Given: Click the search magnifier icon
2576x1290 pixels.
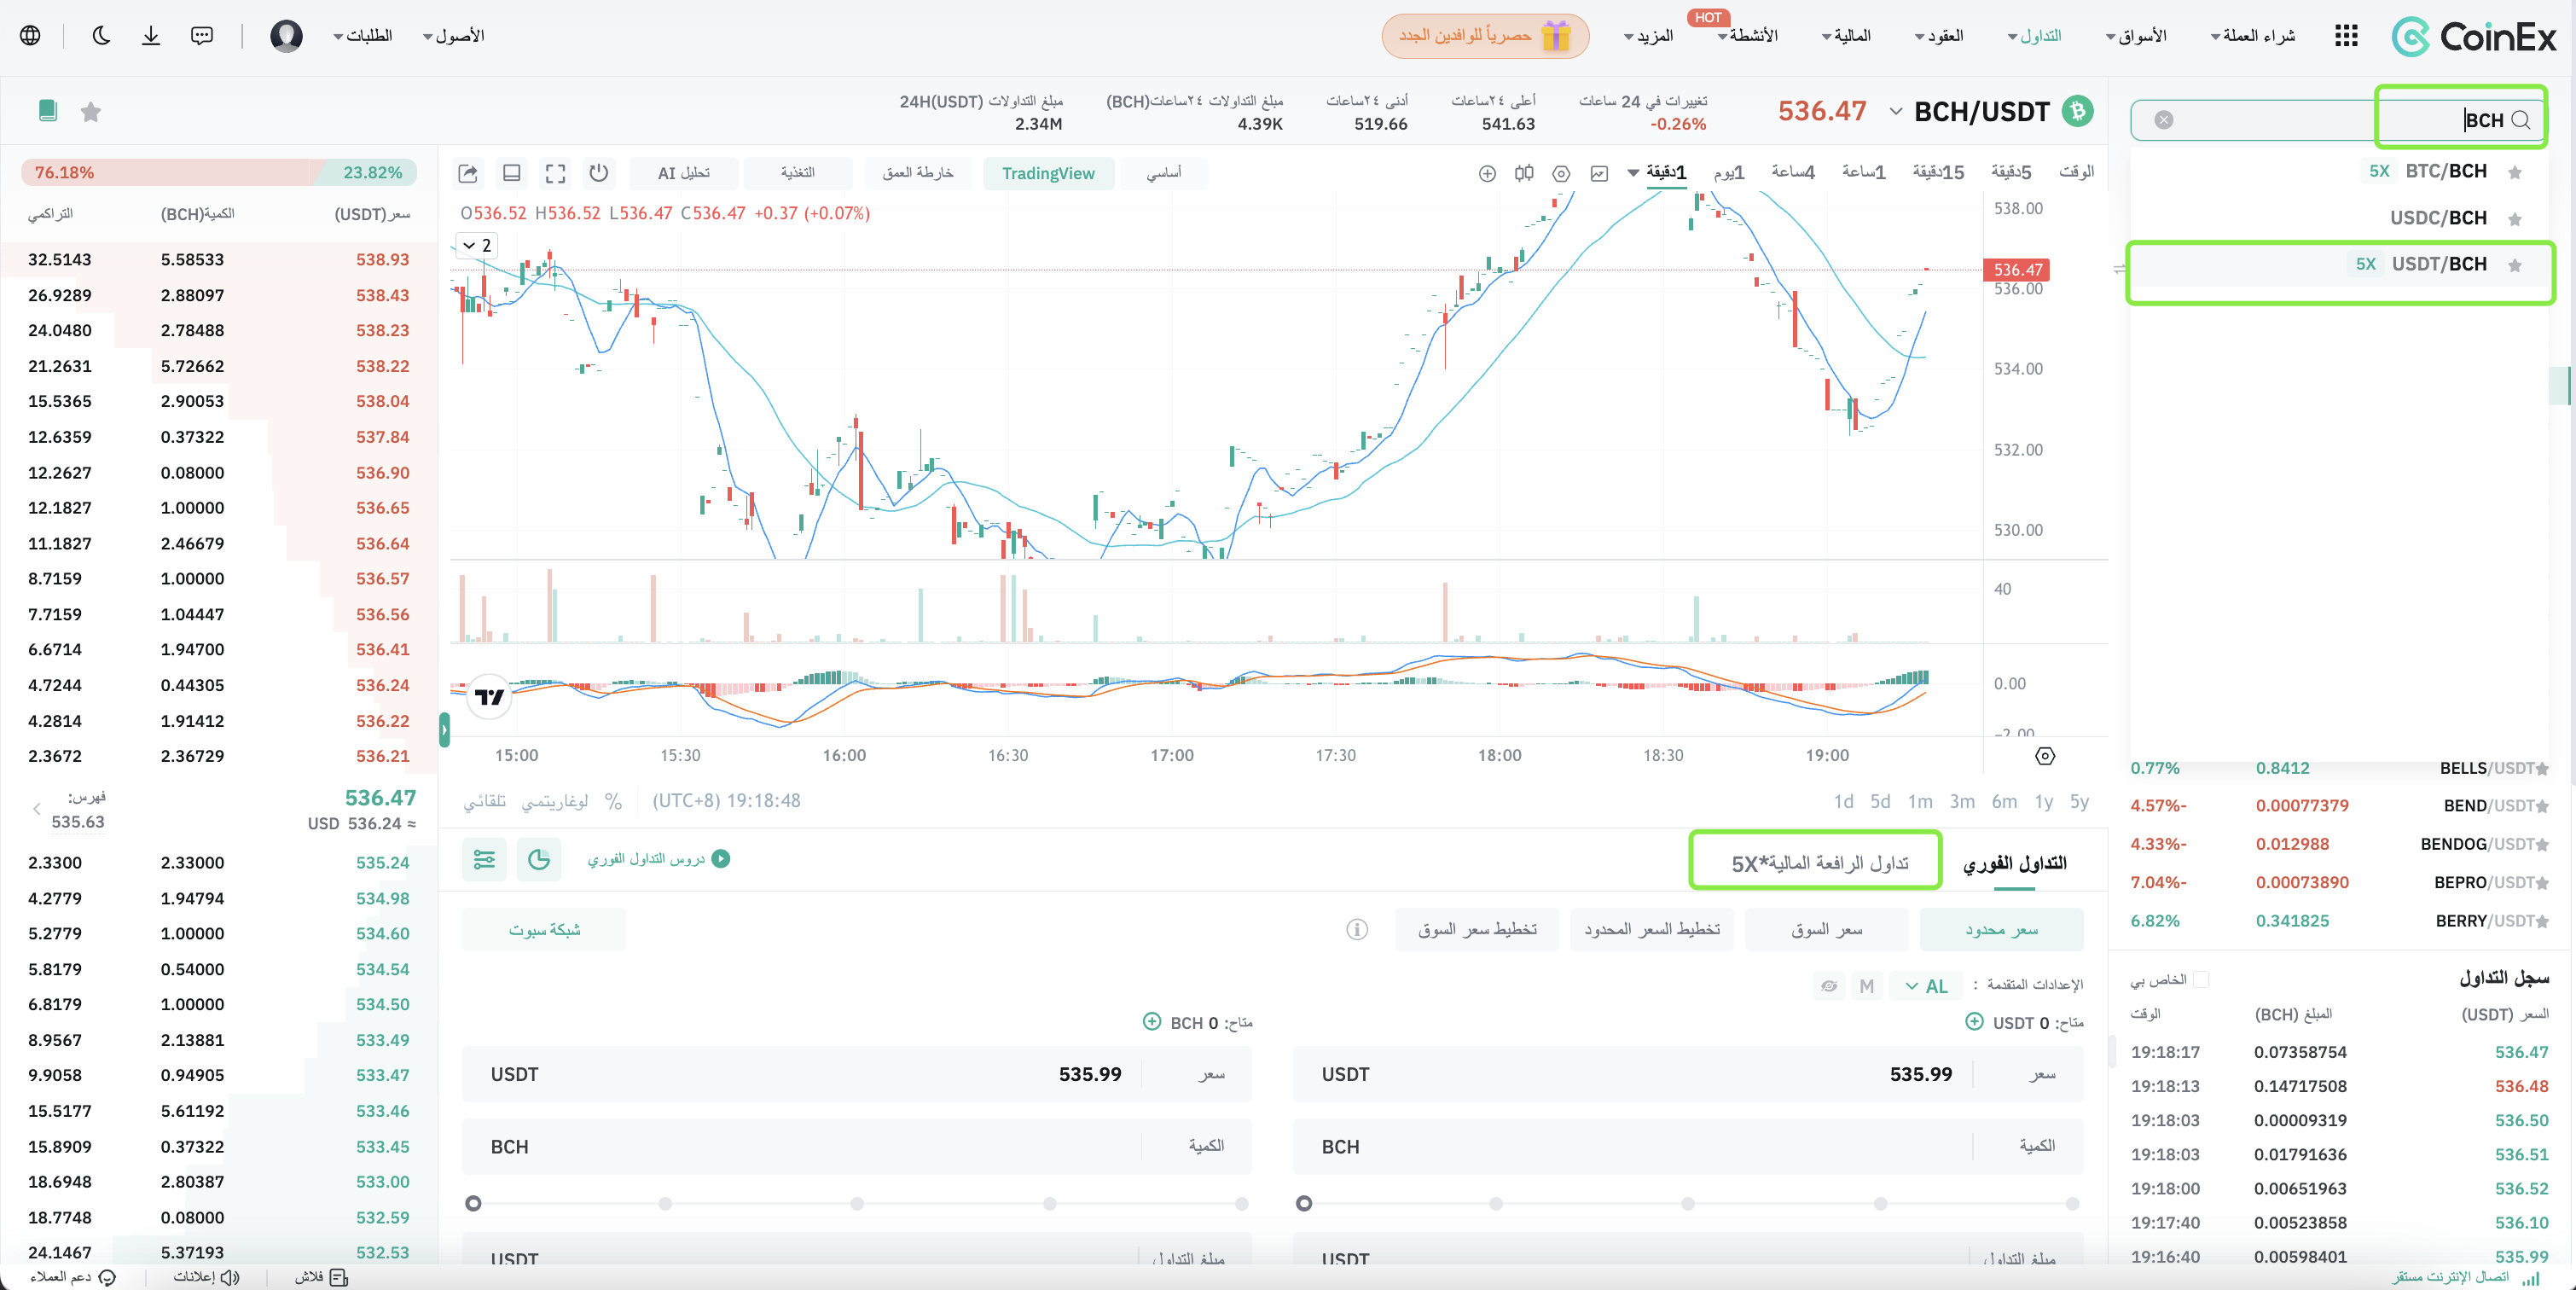Looking at the screenshot, I should (2521, 120).
